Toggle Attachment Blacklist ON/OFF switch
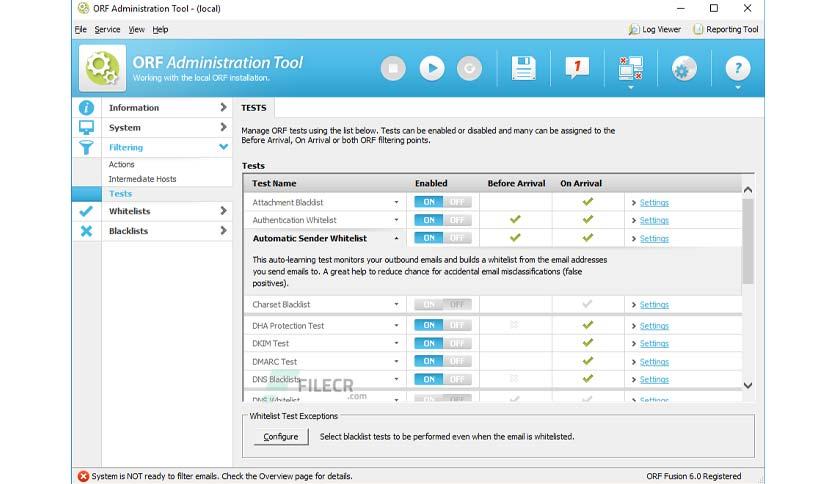The width and height of the screenshot is (836, 484). [x=443, y=203]
